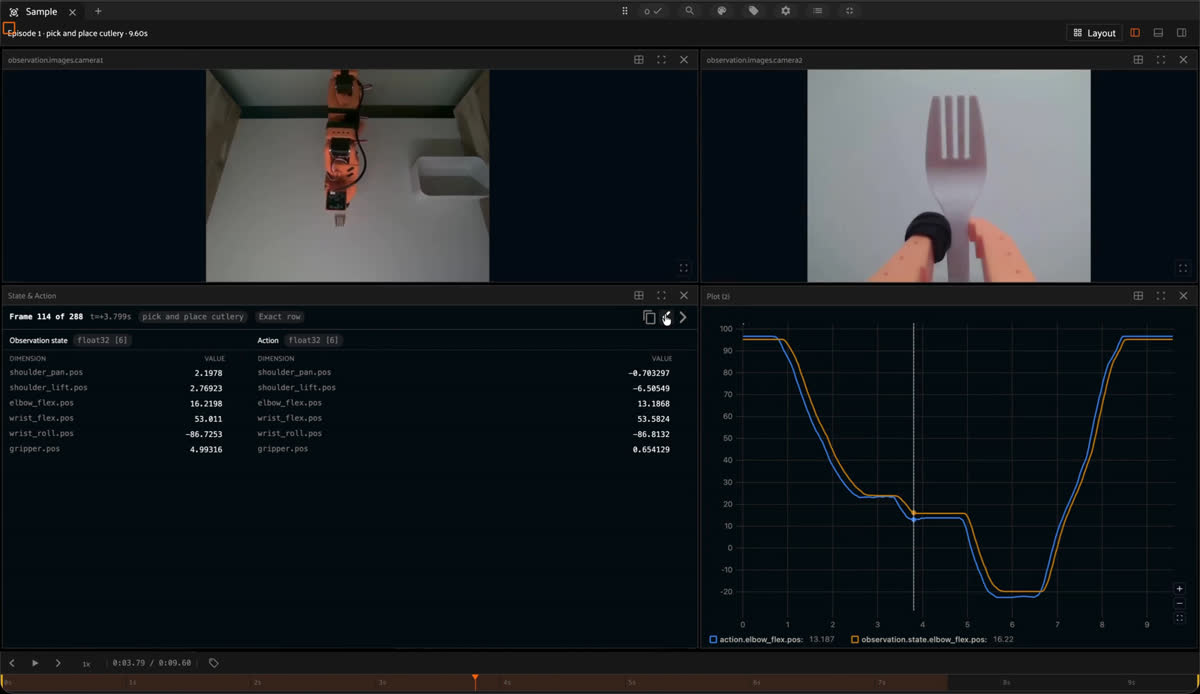Open the Layout menu
Screen dimensions: 1200x694
[1094, 33]
